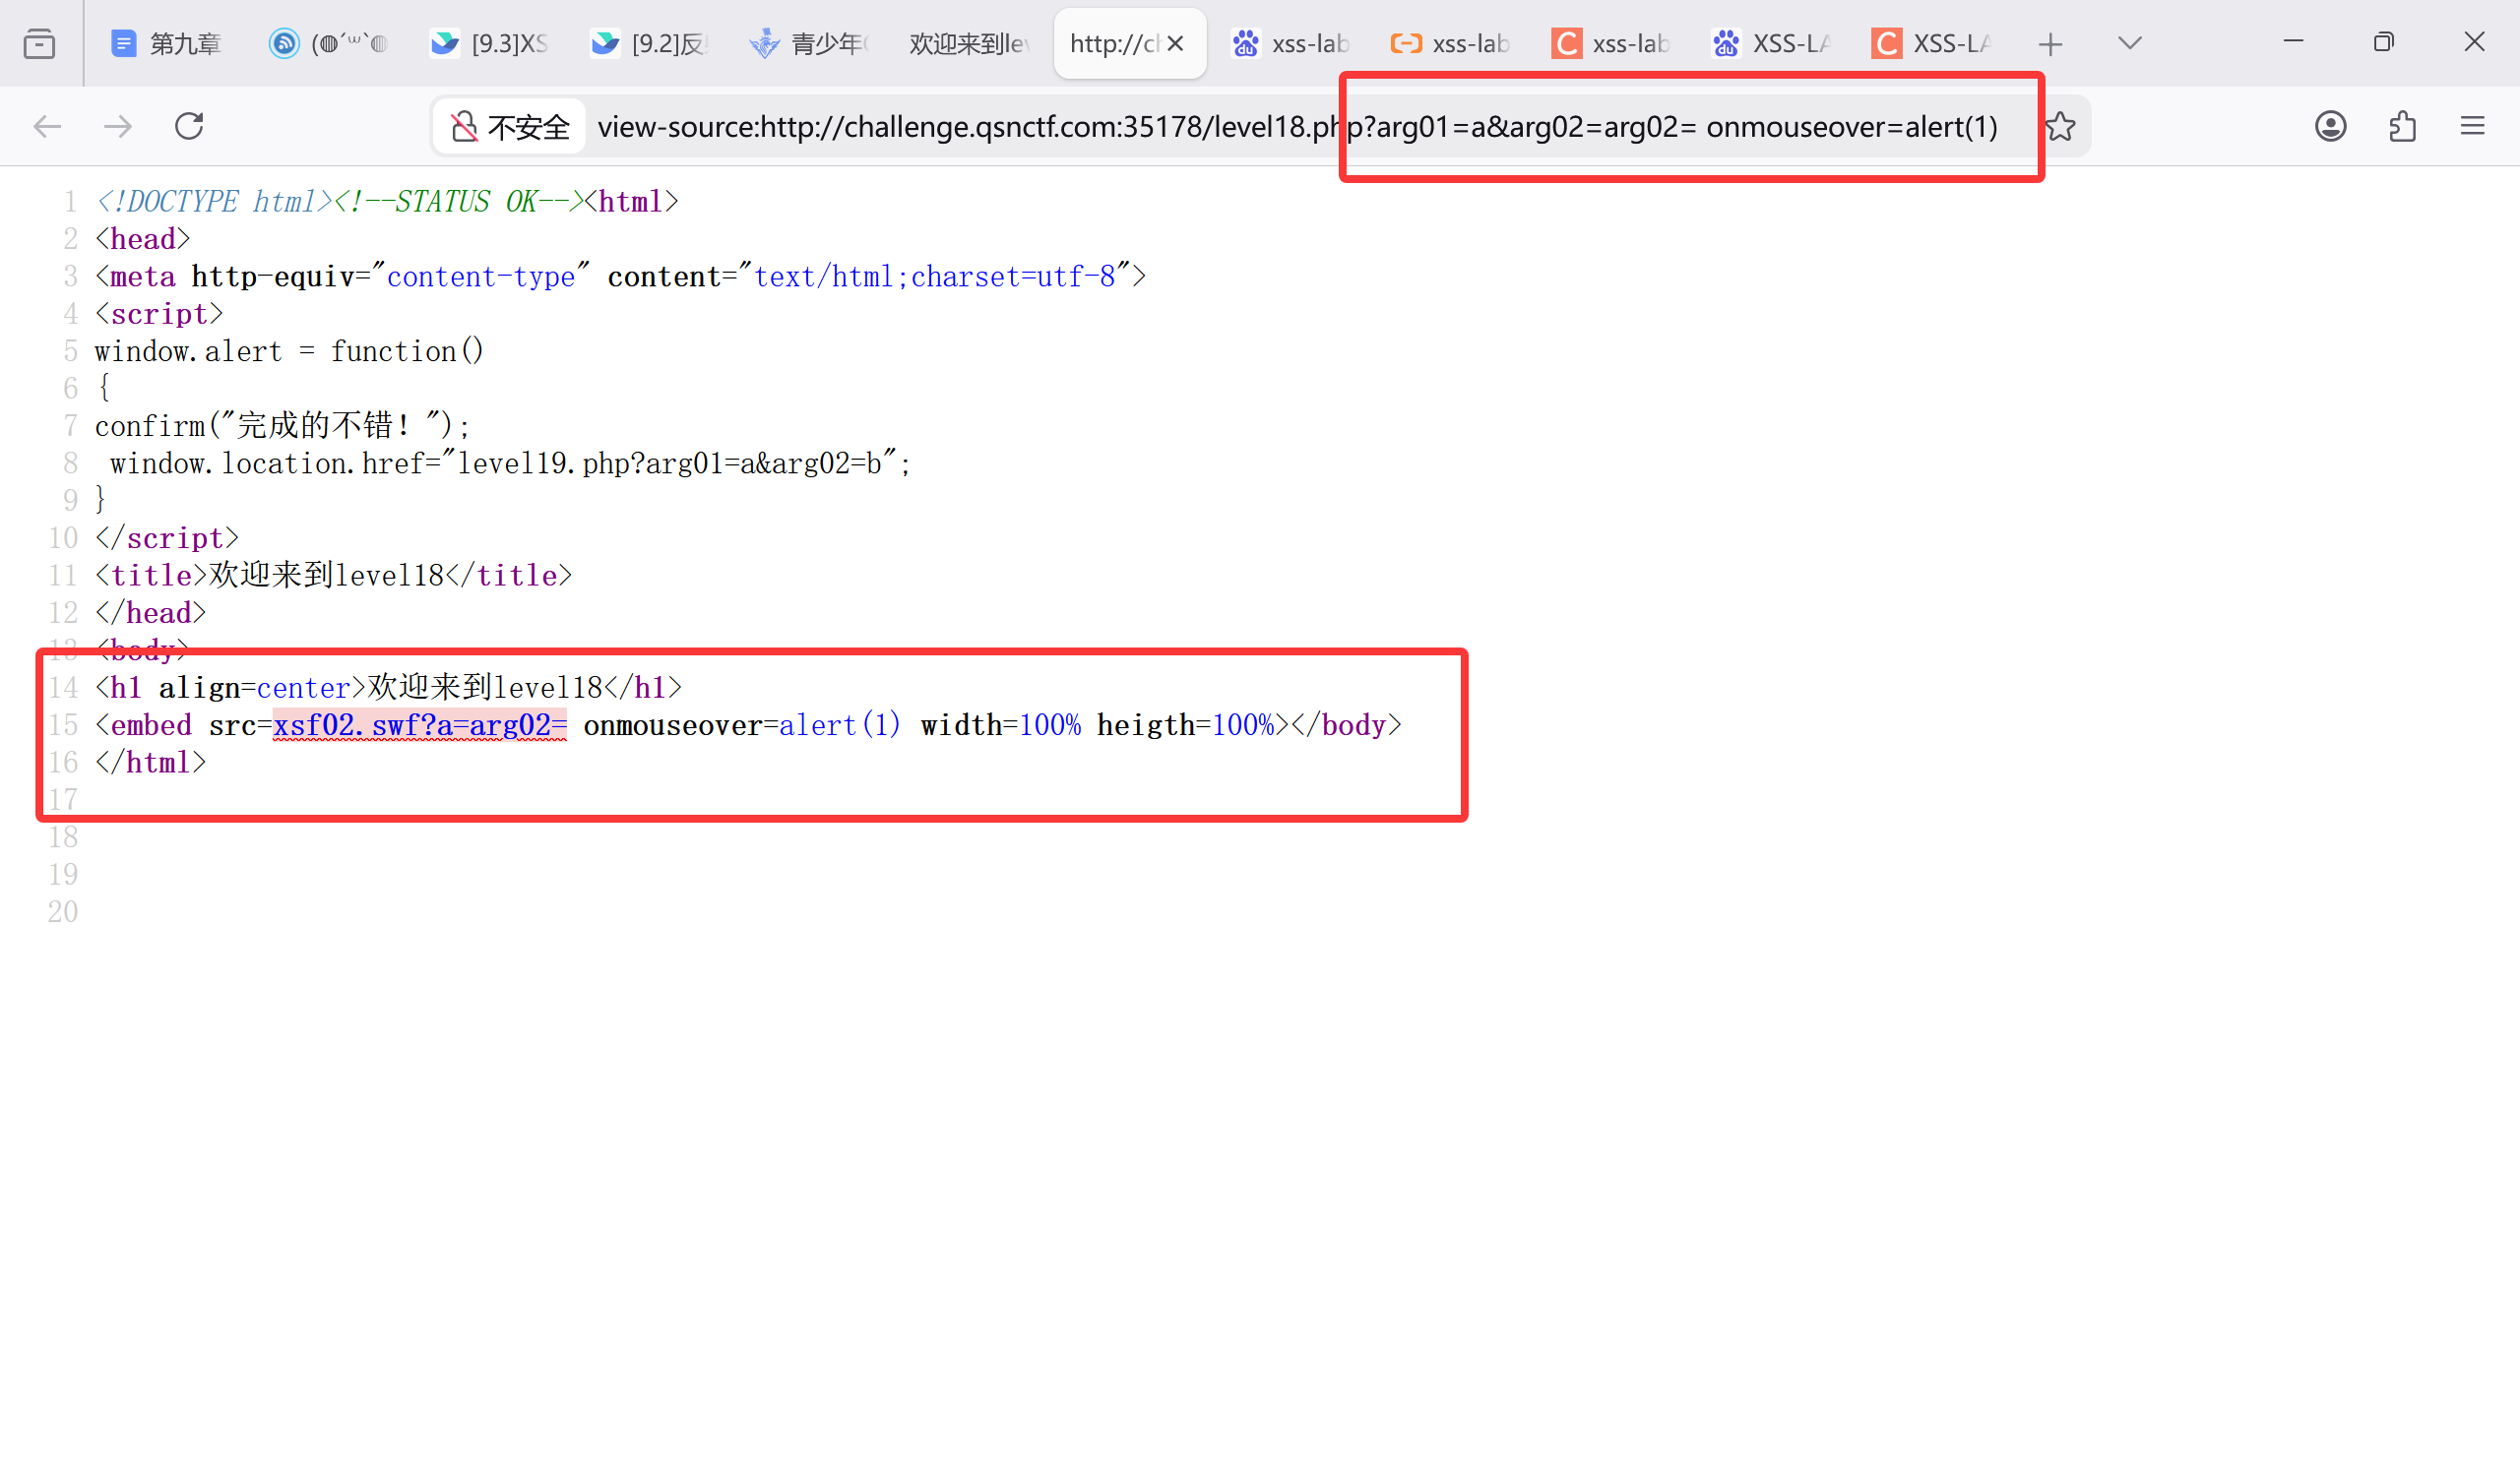
Task: Open the account profile icon
Action: coord(2330,126)
